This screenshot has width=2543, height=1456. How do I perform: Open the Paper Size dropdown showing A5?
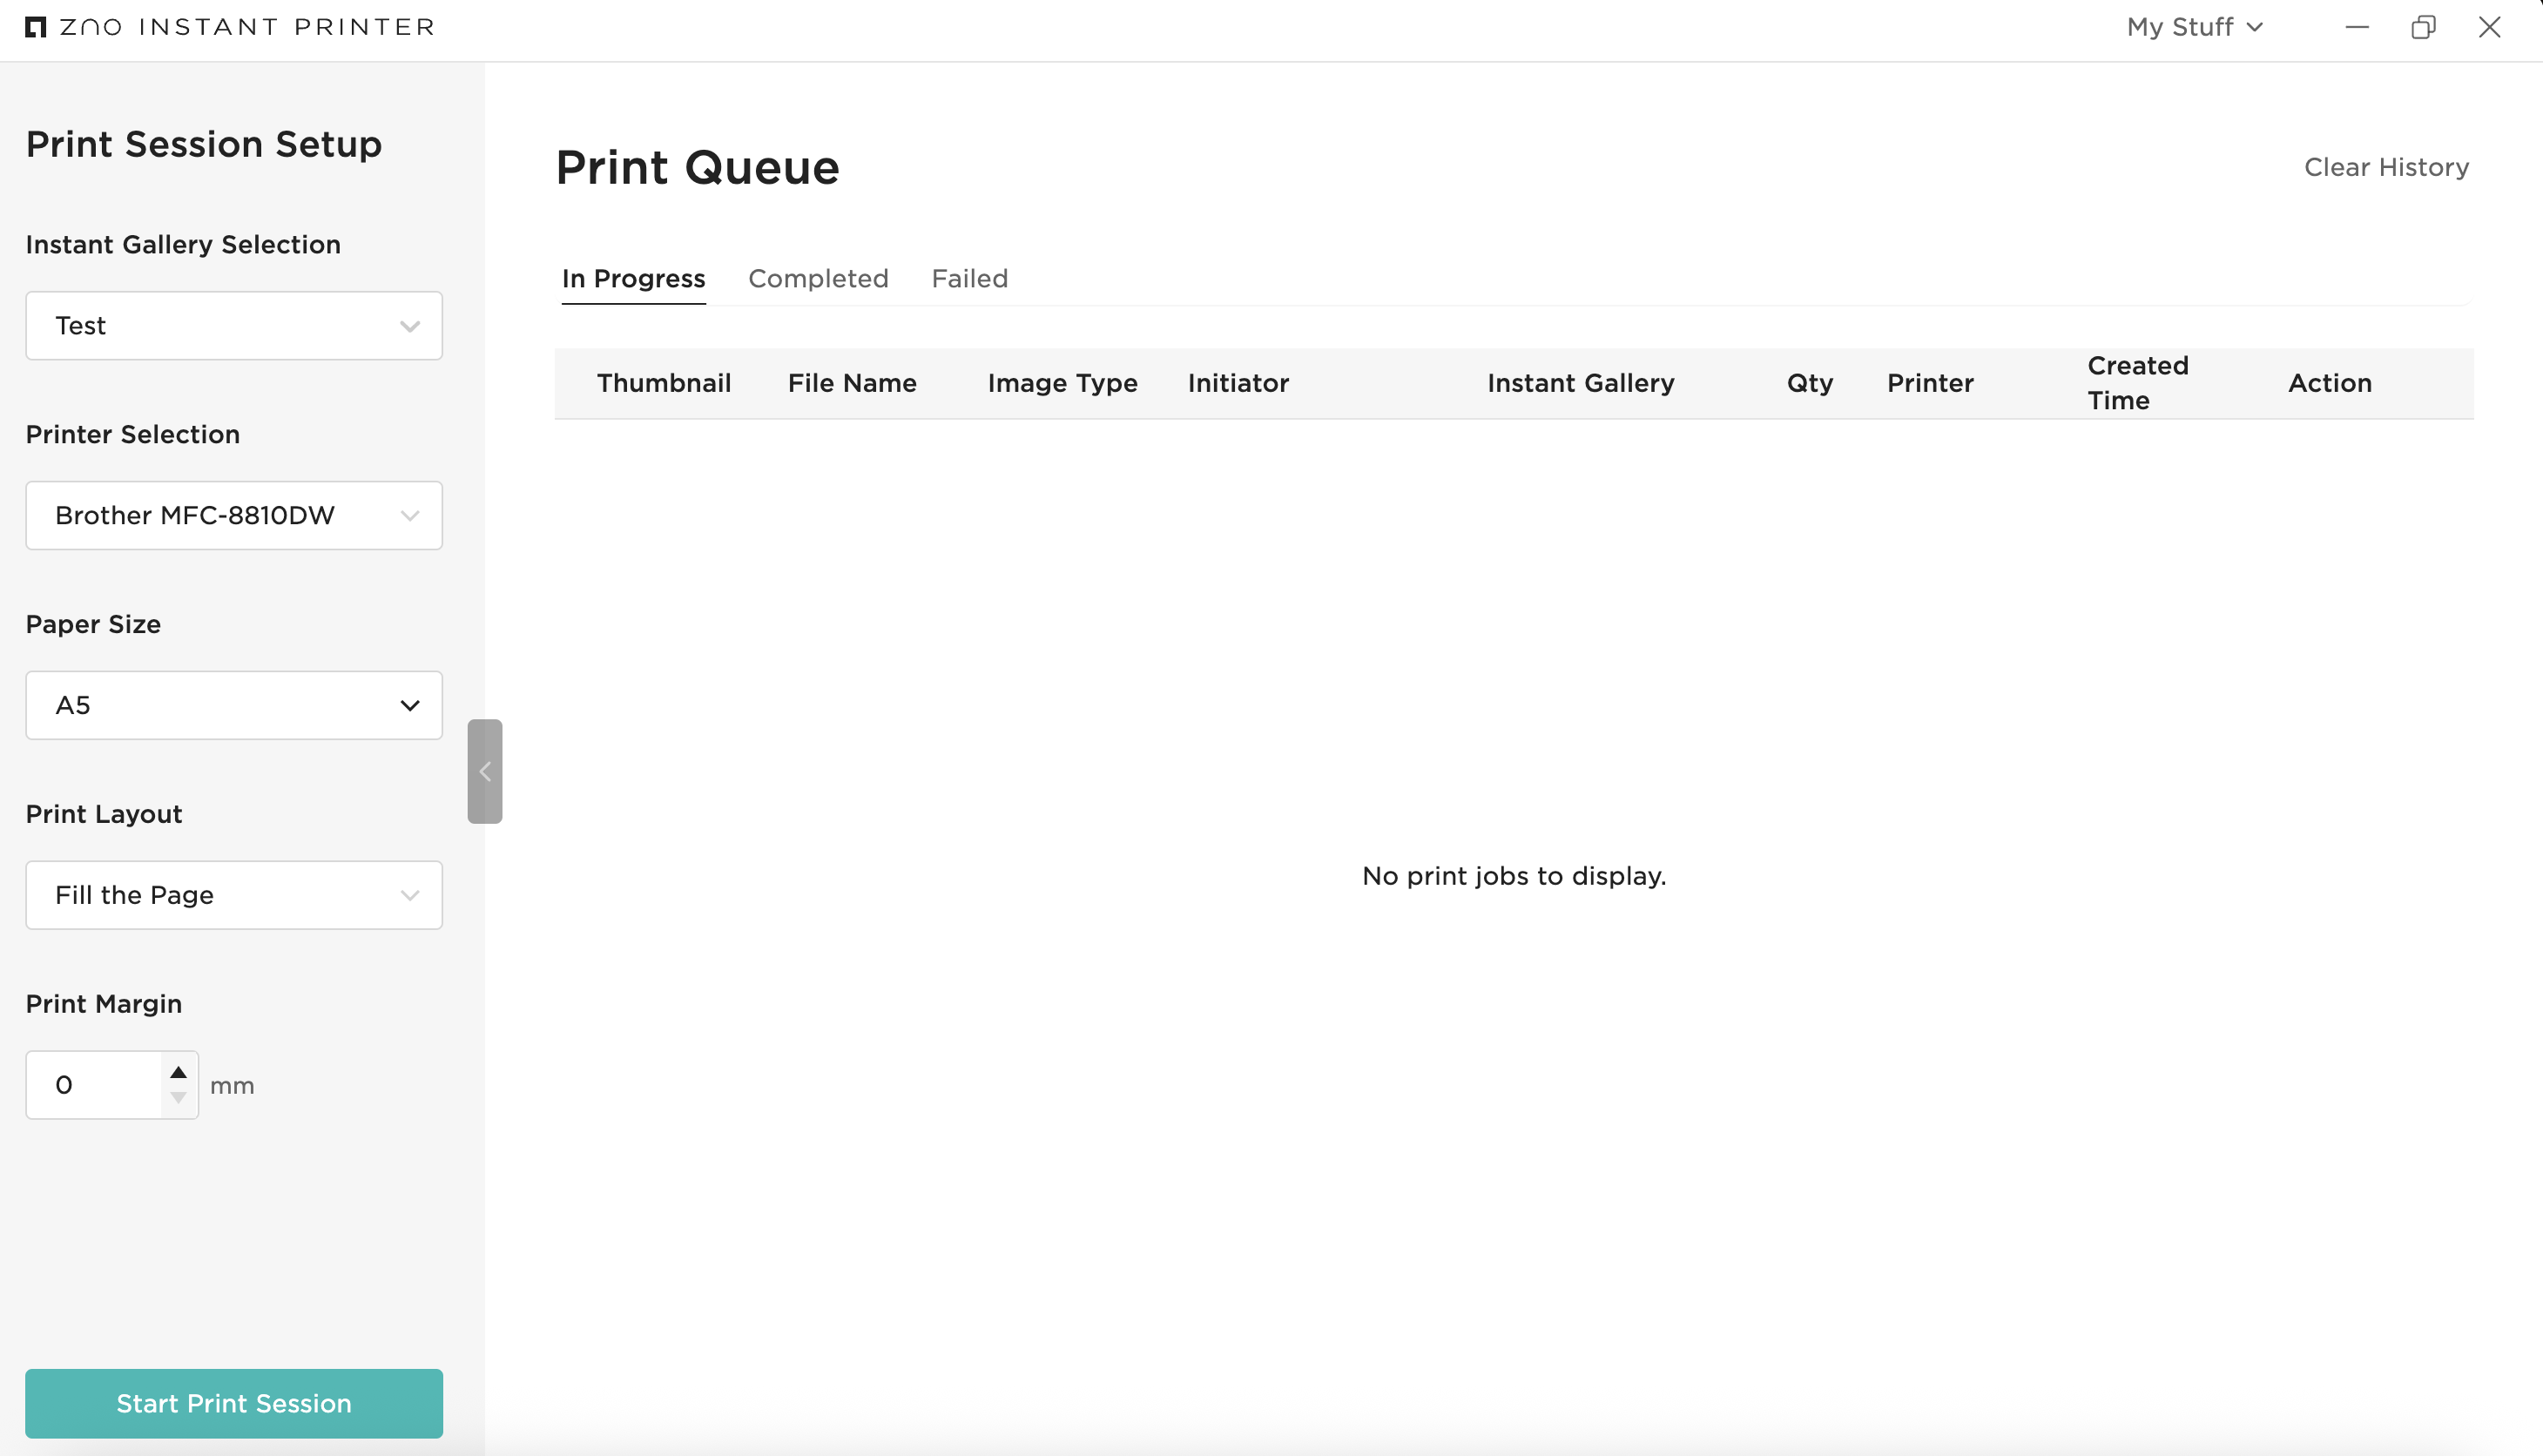pyautogui.click(x=233, y=705)
